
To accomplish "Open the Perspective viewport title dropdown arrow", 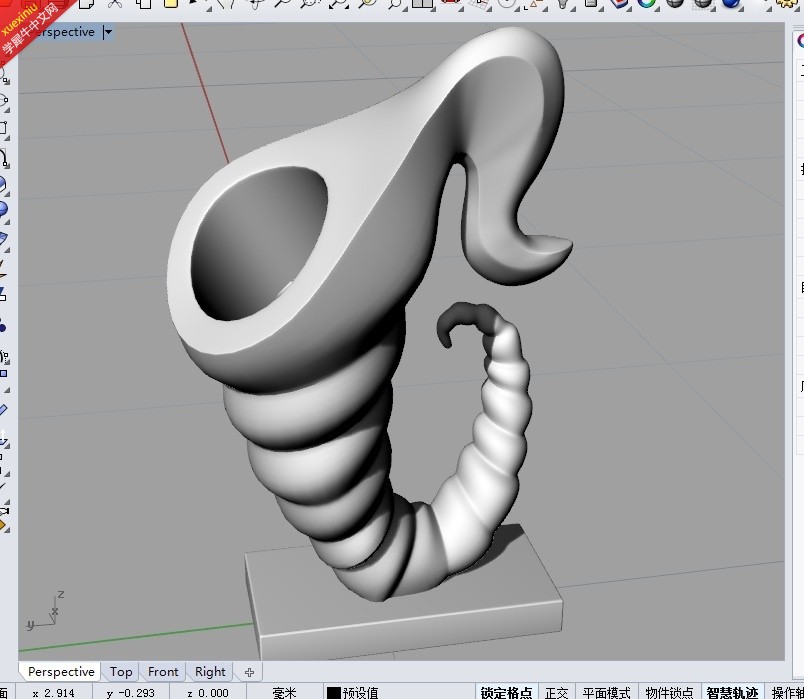I will [x=108, y=32].
